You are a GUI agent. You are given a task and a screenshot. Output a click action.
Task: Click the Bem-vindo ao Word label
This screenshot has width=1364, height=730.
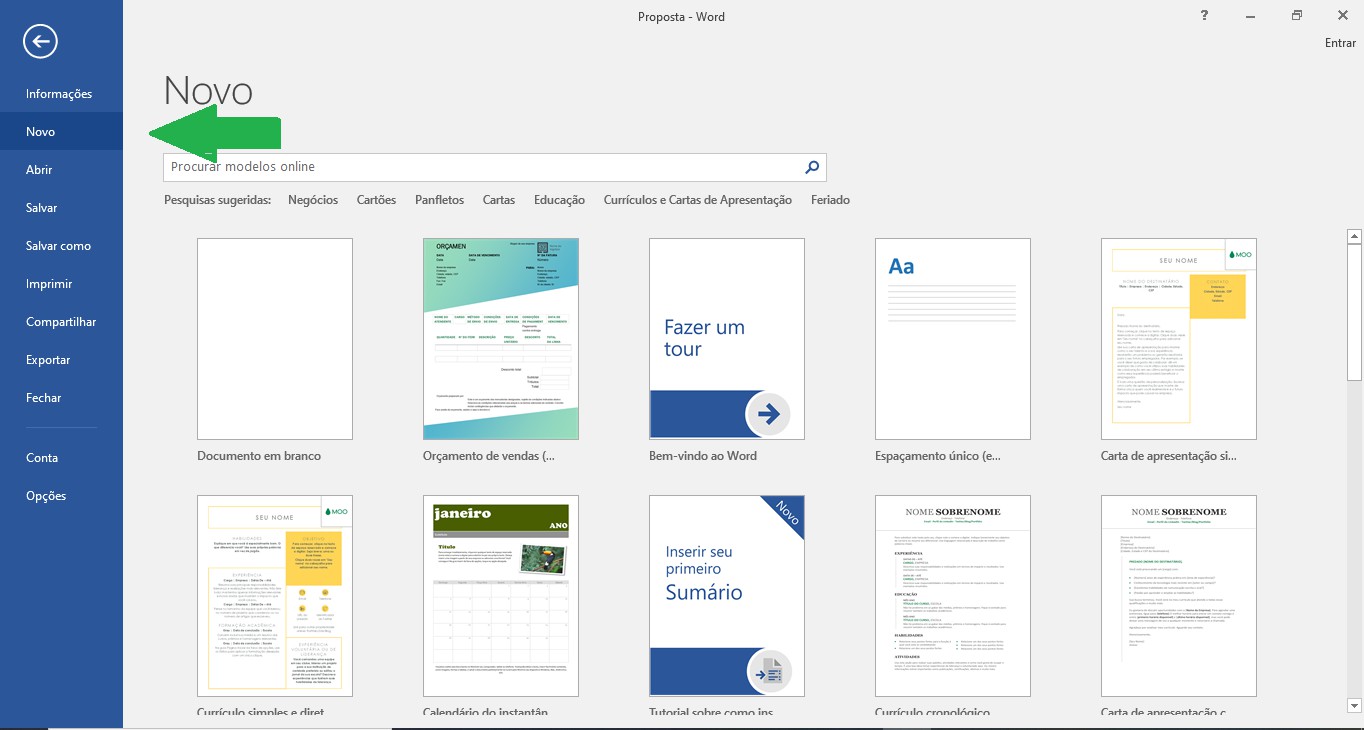(703, 456)
